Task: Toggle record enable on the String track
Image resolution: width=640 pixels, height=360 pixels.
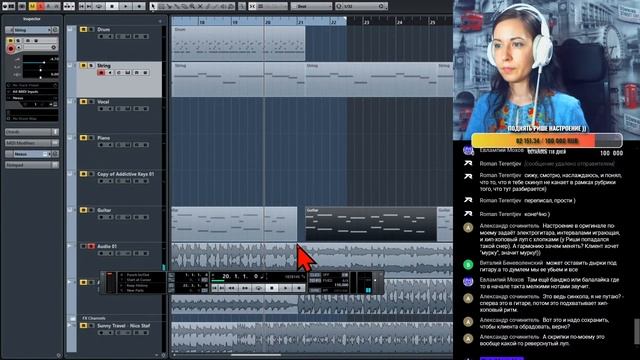Action: [x=101, y=73]
